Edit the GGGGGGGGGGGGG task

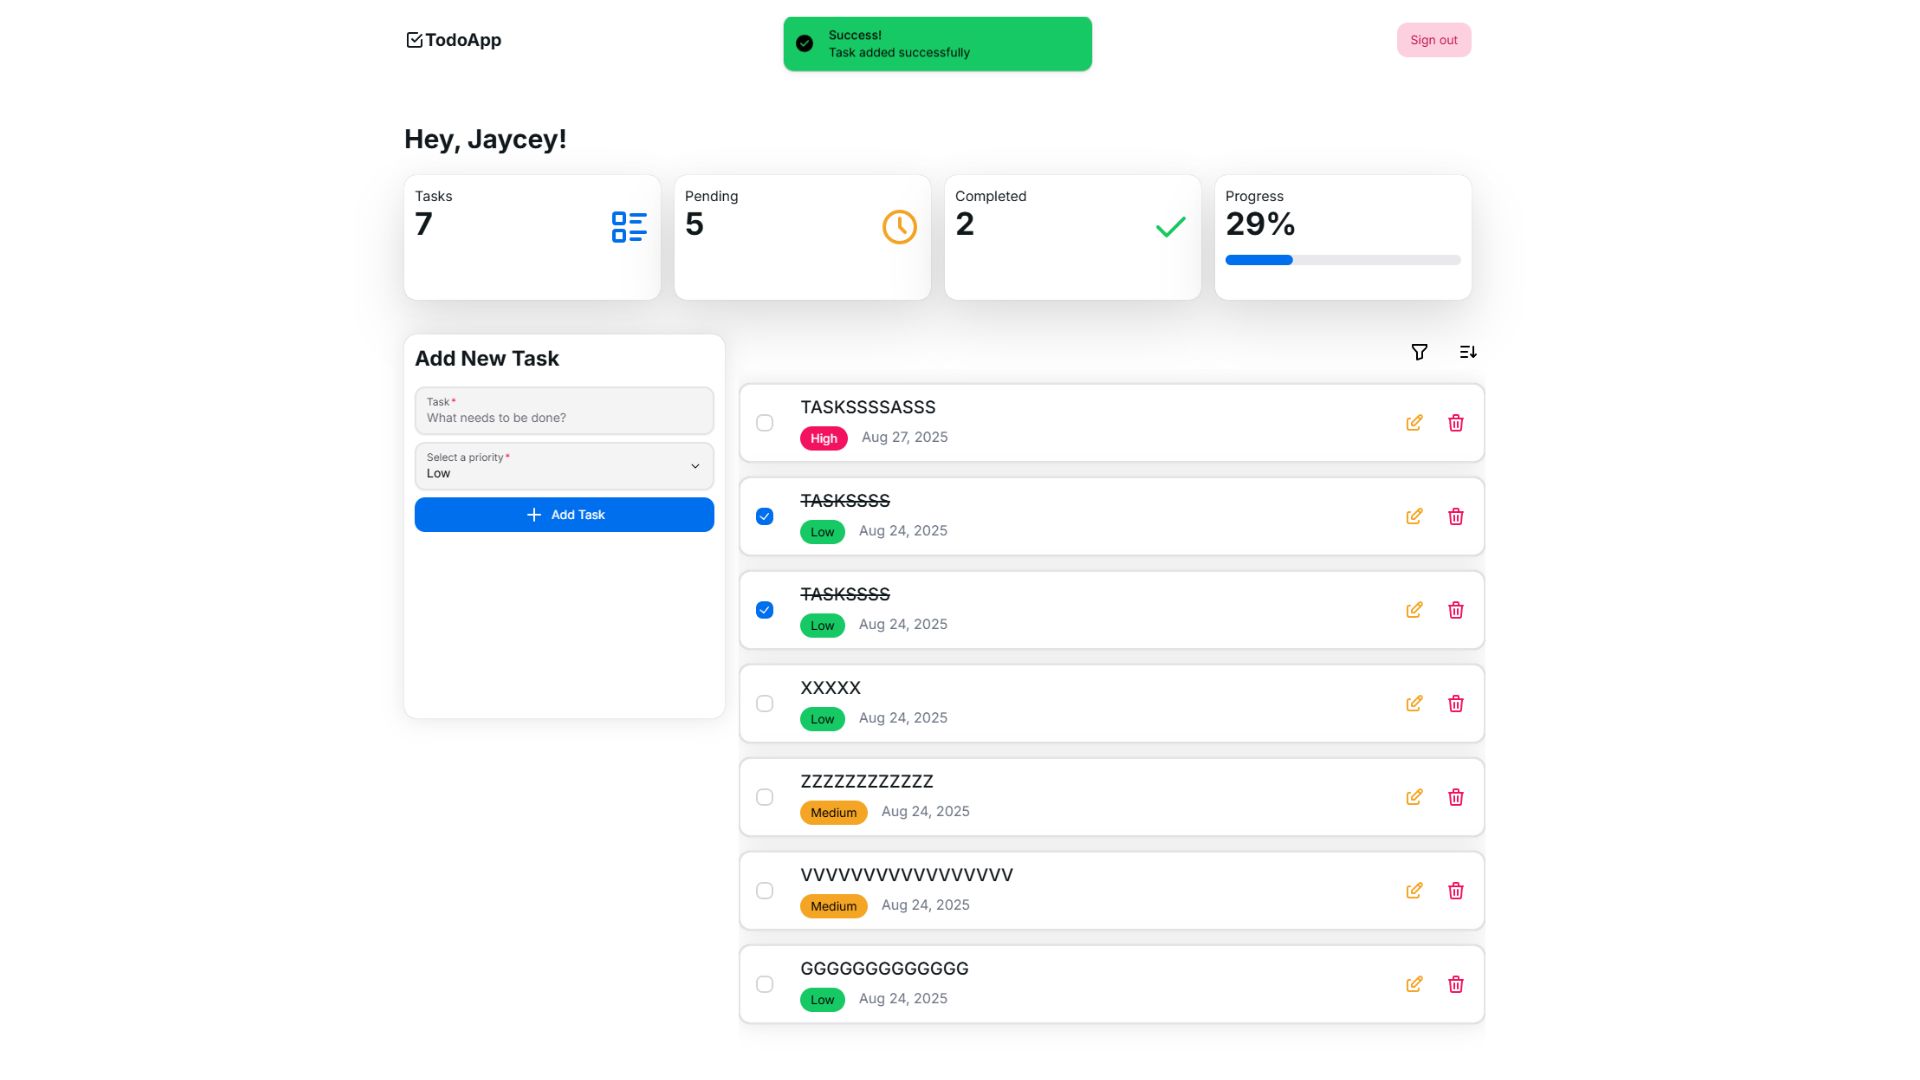1414,985
